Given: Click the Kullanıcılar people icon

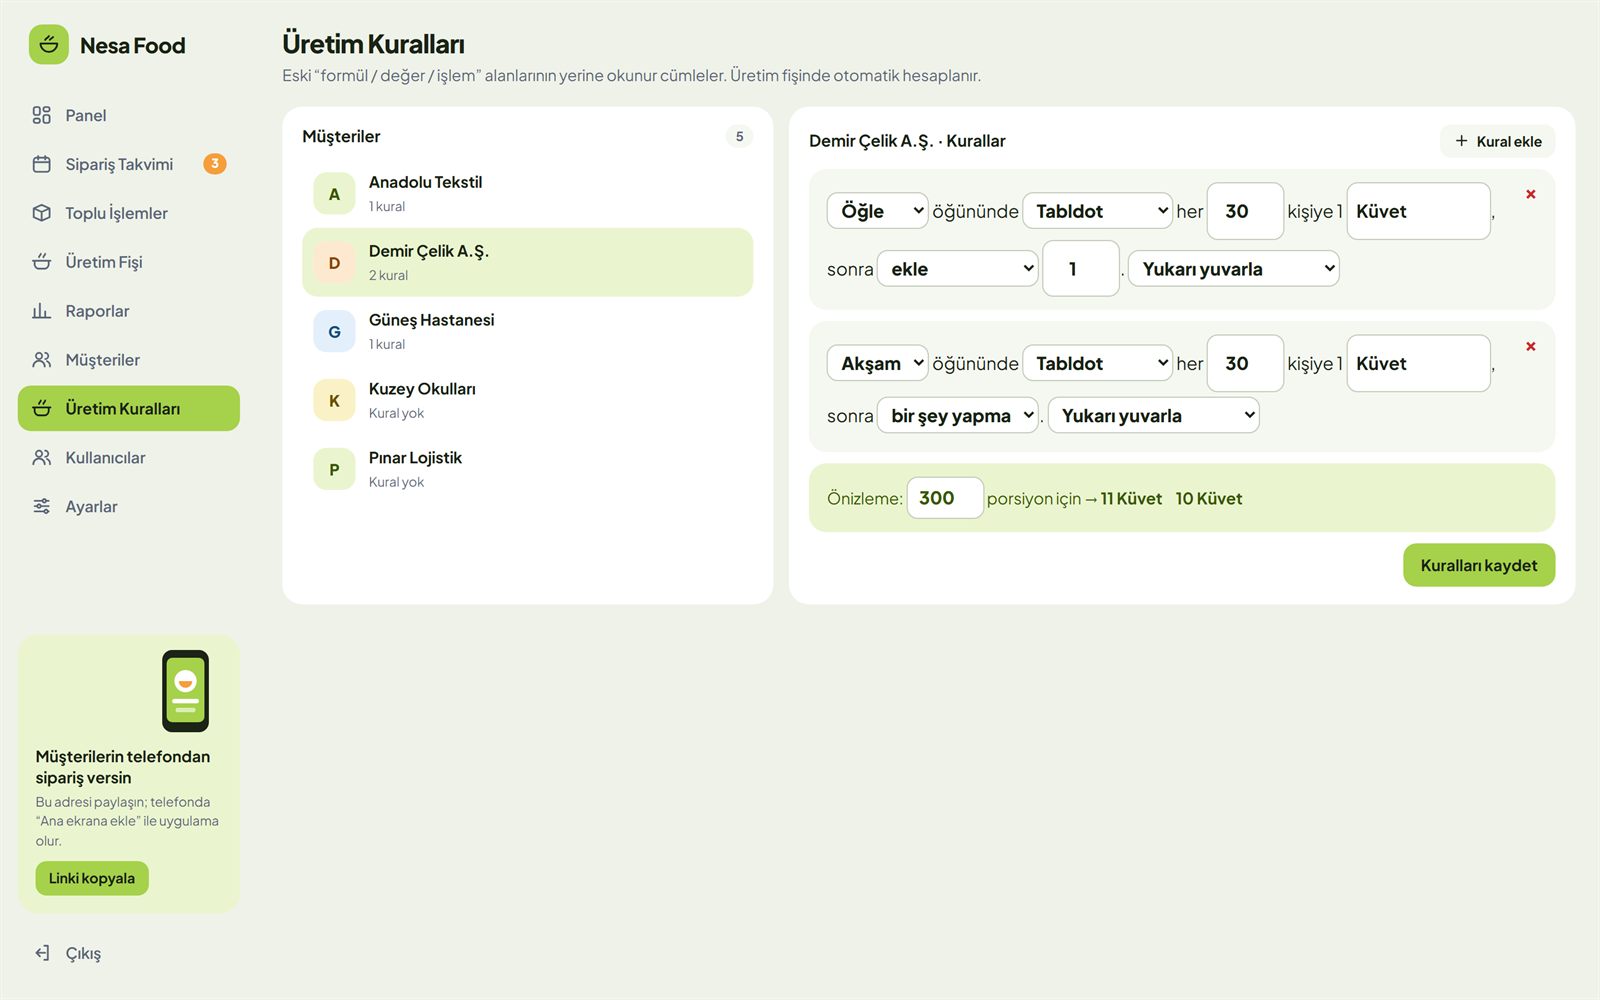Looking at the screenshot, I should pos(41,458).
